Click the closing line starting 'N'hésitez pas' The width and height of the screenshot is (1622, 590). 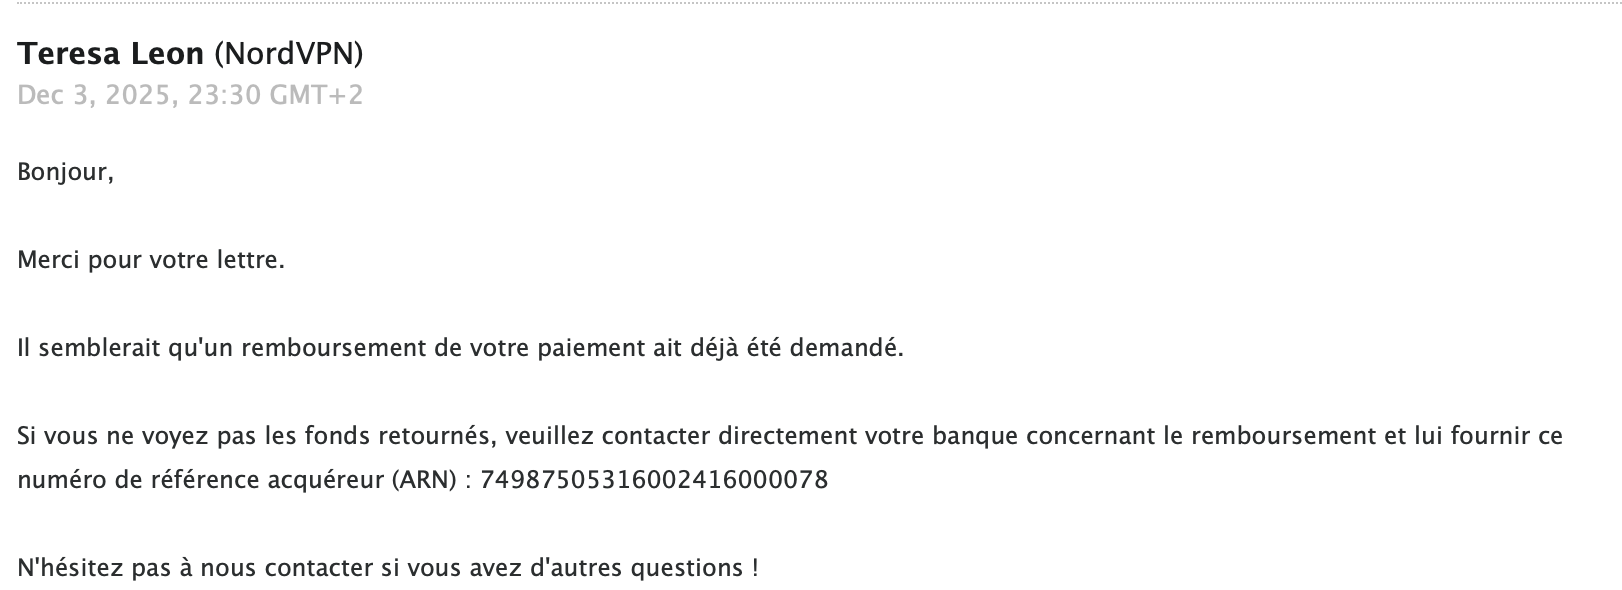(x=388, y=568)
